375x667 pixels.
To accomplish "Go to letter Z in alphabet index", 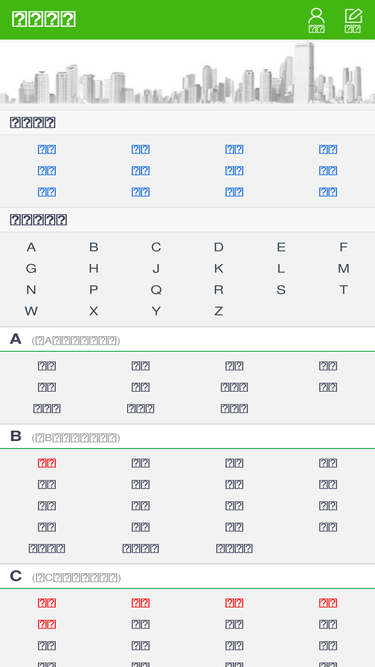I will [x=219, y=311].
